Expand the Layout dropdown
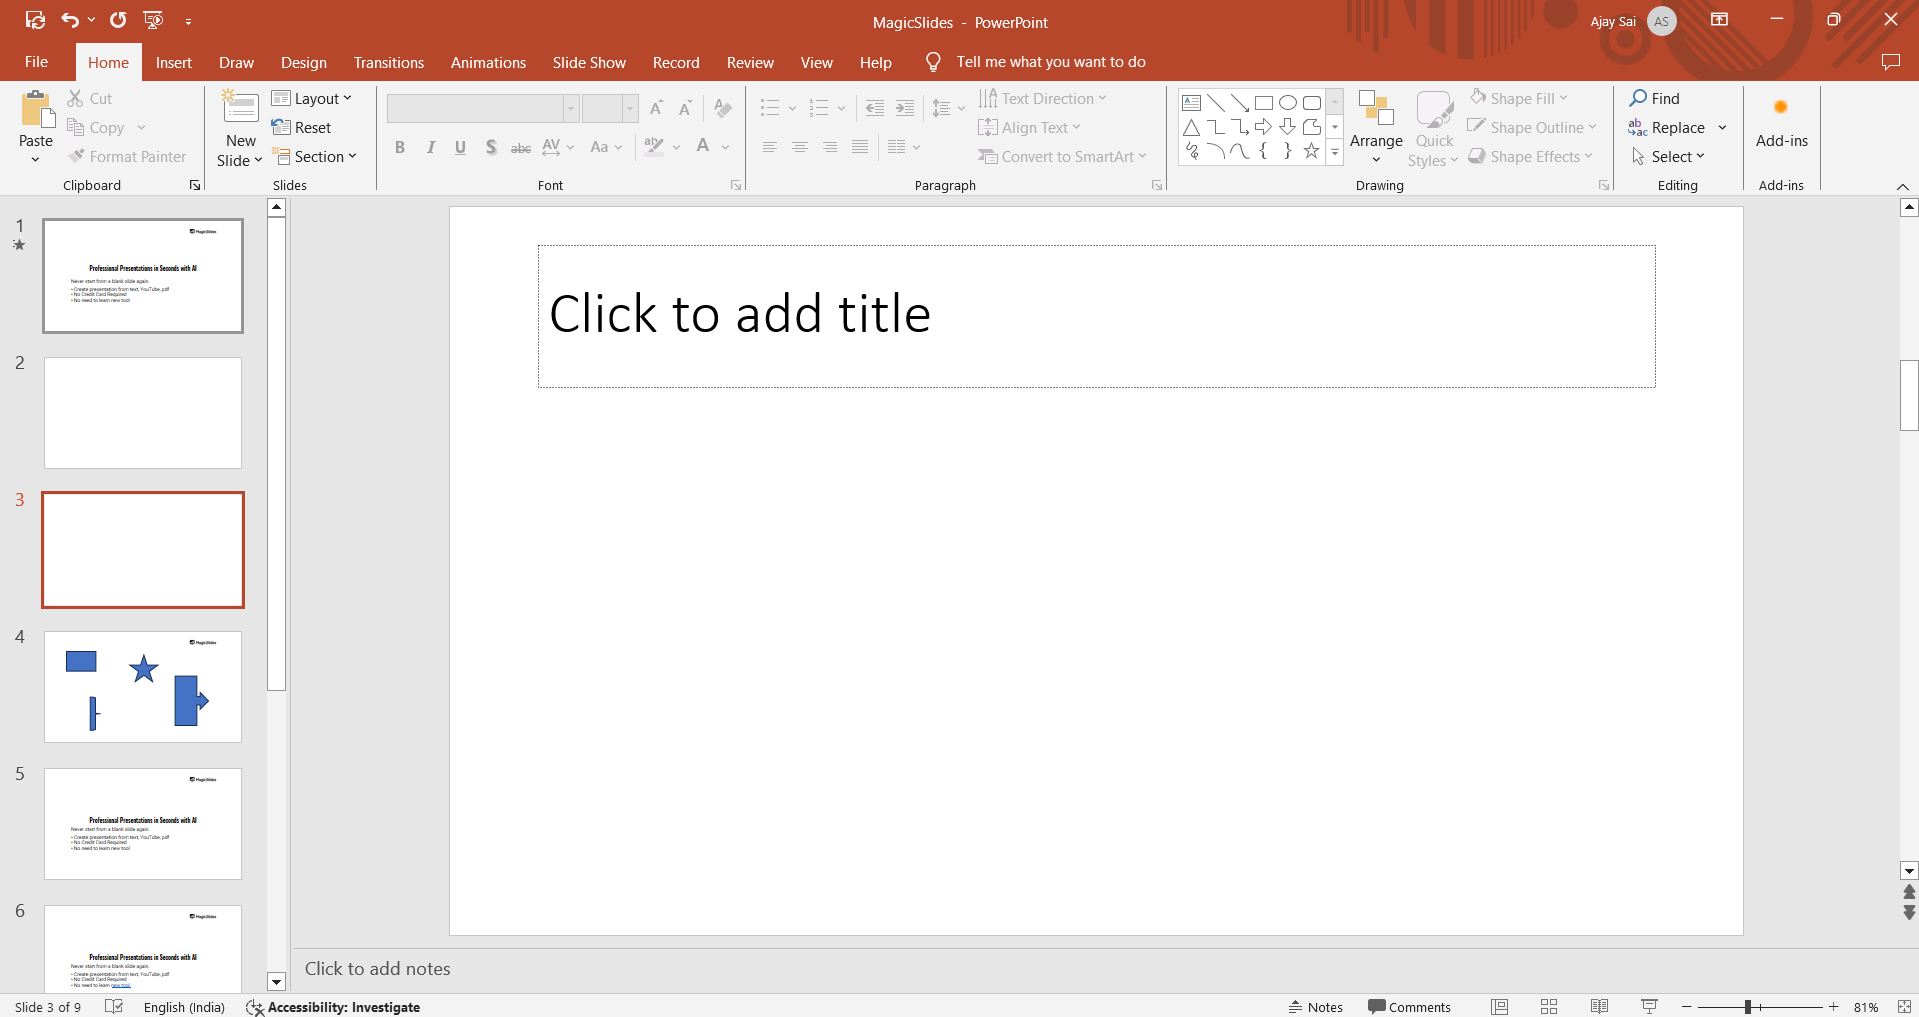Image resolution: width=1919 pixels, height=1017 pixels. pos(312,98)
